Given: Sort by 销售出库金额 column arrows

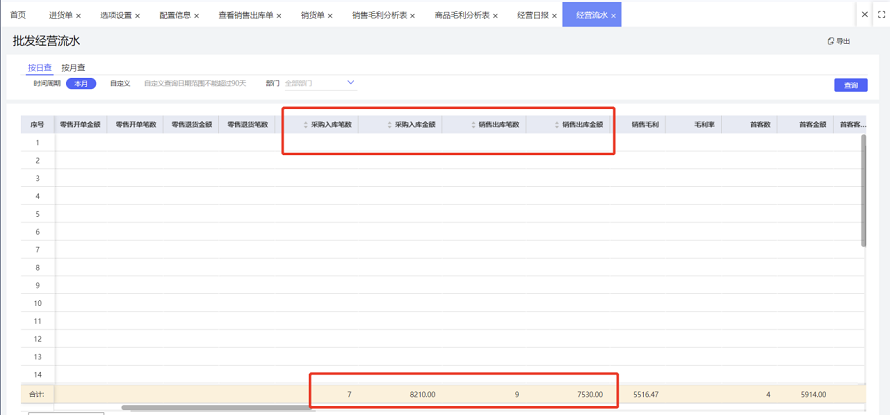Looking at the screenshot, I should tap(557, 125).
